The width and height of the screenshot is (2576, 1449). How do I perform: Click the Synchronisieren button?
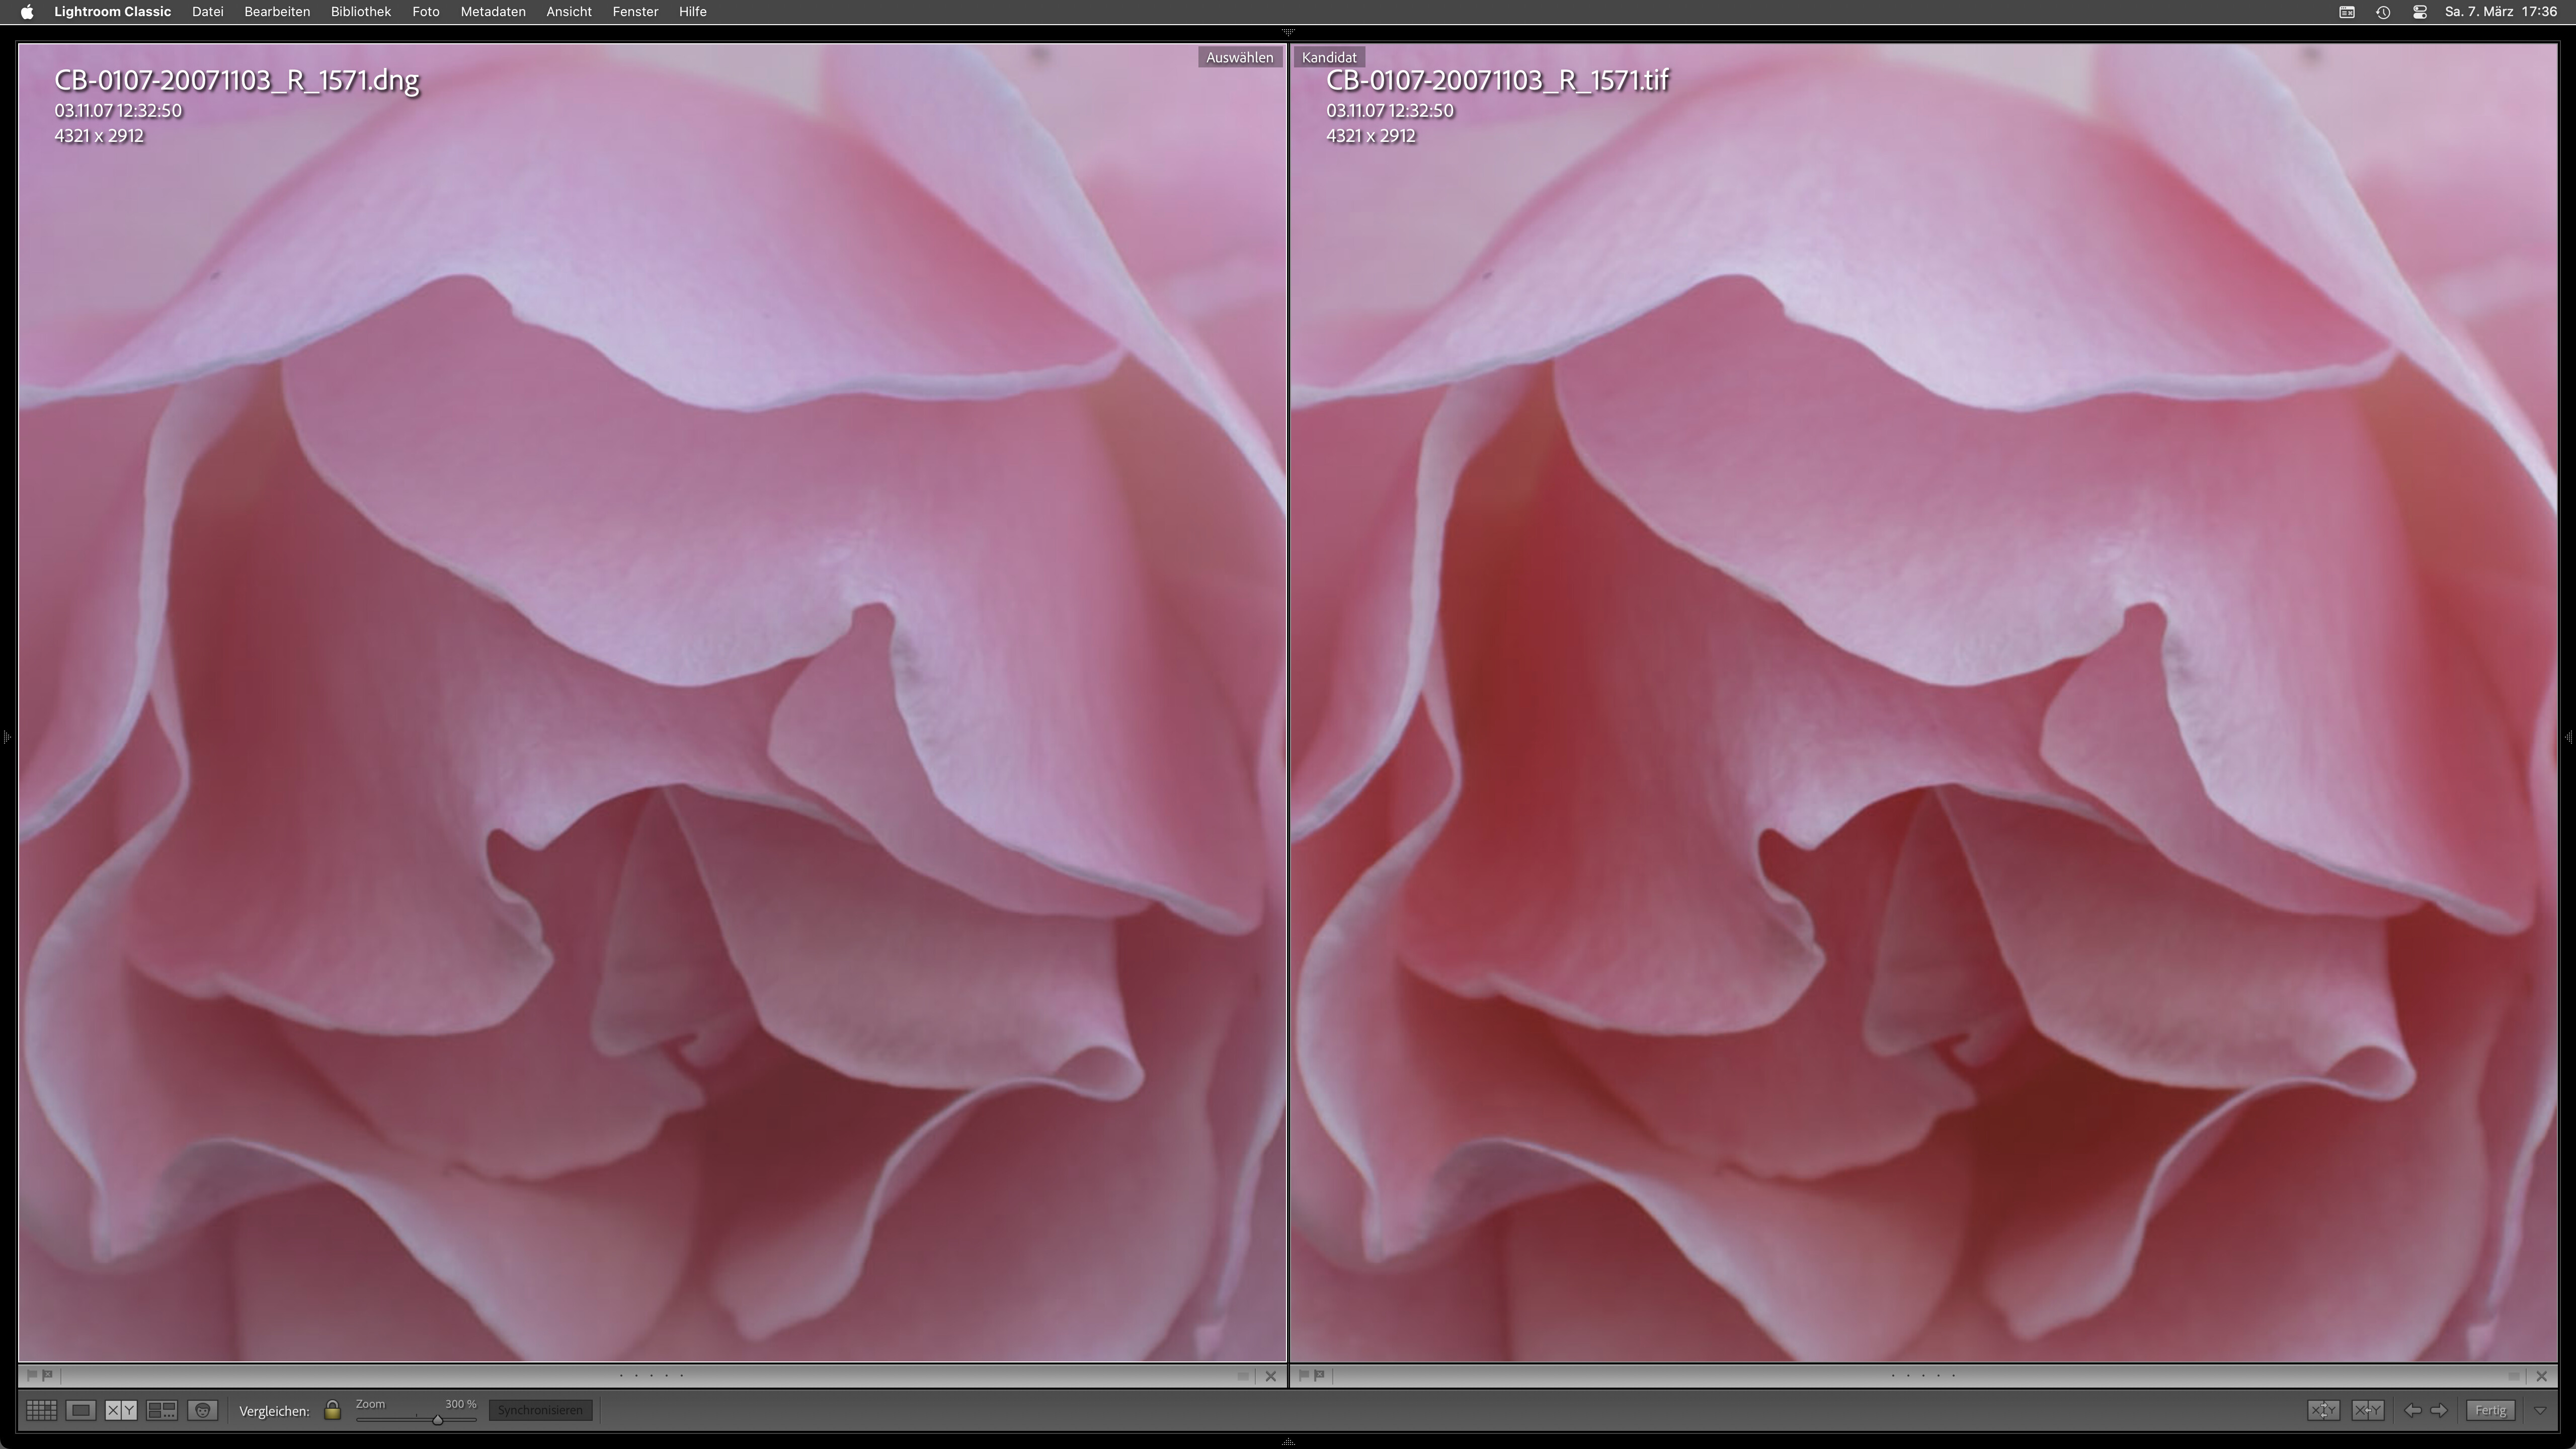coord(540,1410)
